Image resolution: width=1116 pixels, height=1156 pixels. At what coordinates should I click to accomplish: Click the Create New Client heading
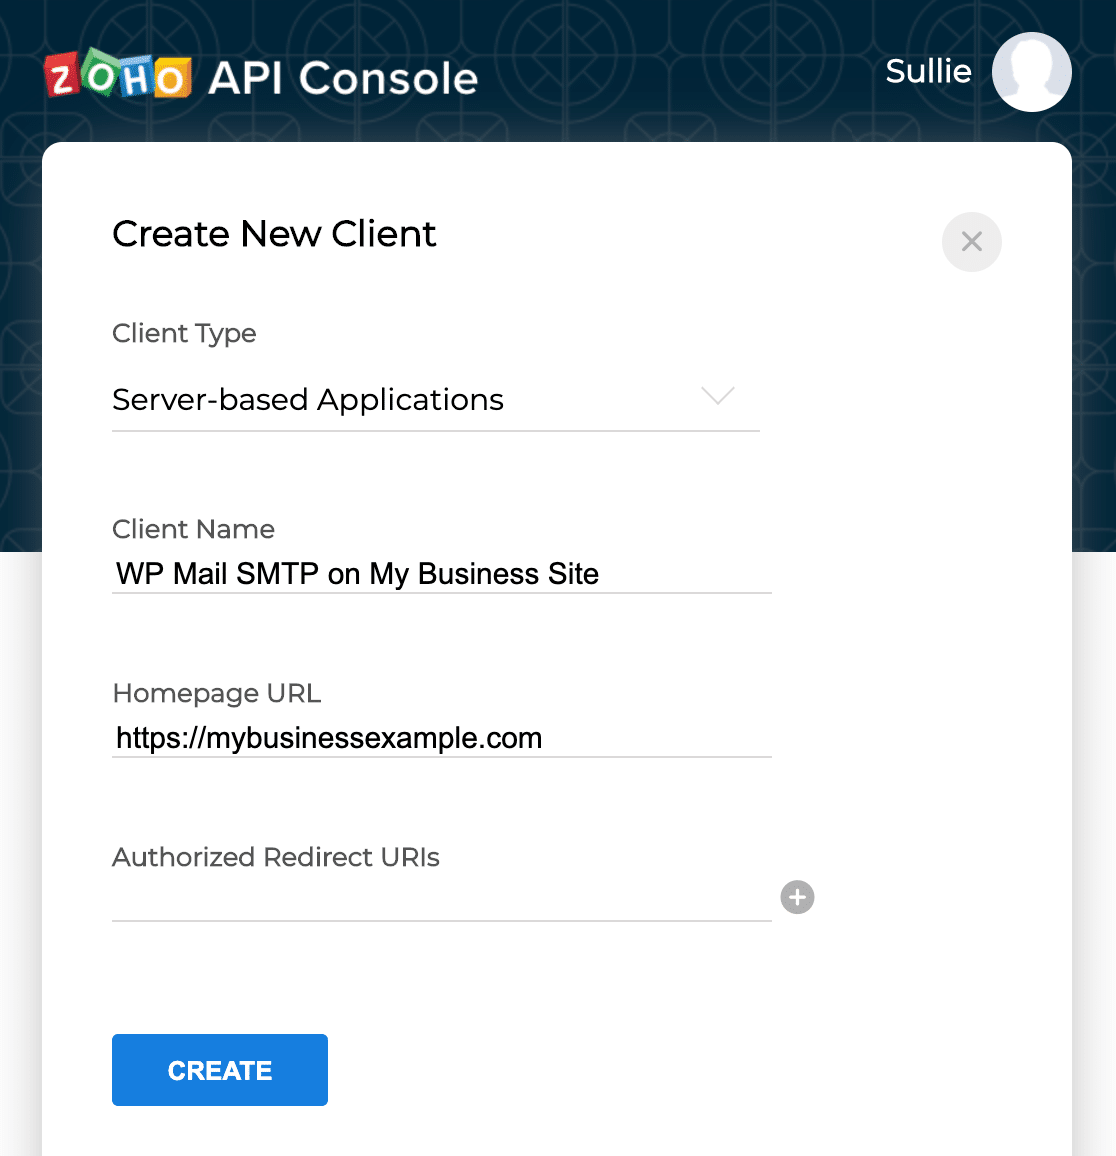click(x=274, y=234)
